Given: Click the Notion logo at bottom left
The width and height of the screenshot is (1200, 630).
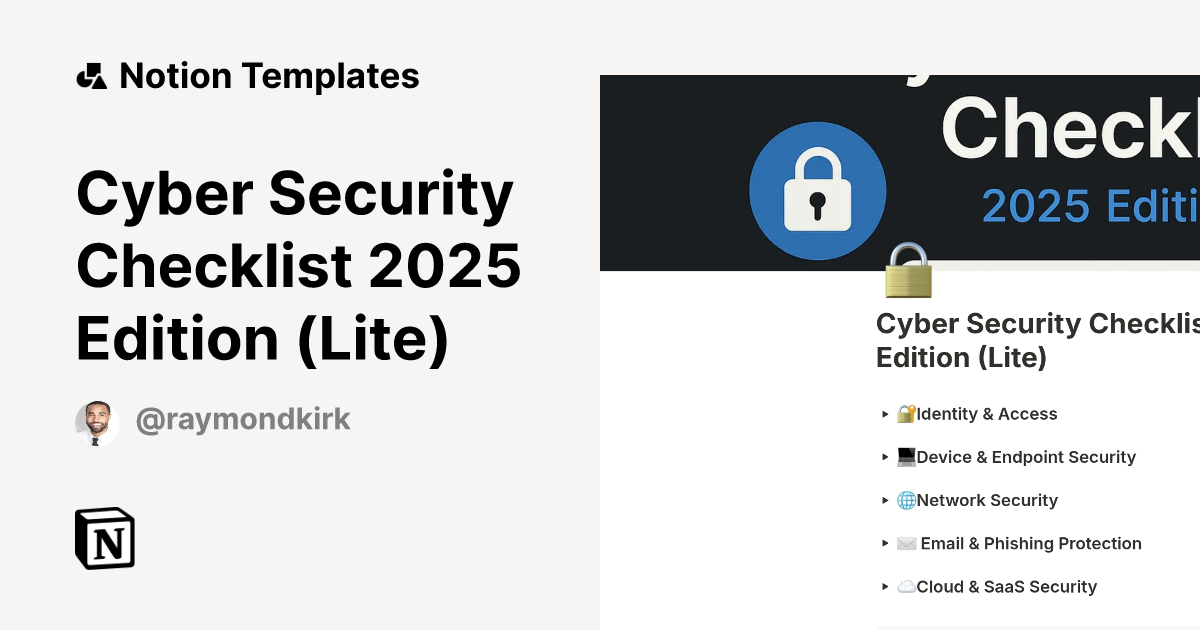Looking at the screenshot, I should (102, 539).
